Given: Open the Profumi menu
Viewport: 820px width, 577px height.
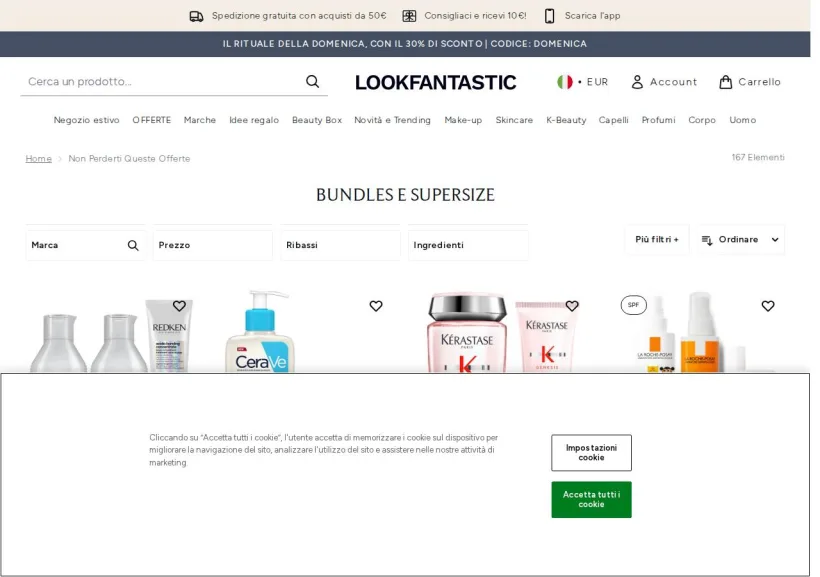Looking at the screenshot, I should pos(658,120).
